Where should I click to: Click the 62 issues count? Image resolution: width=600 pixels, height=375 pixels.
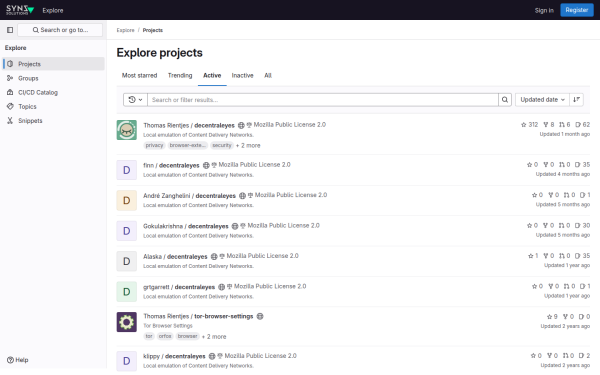click(x=582, y=125)
